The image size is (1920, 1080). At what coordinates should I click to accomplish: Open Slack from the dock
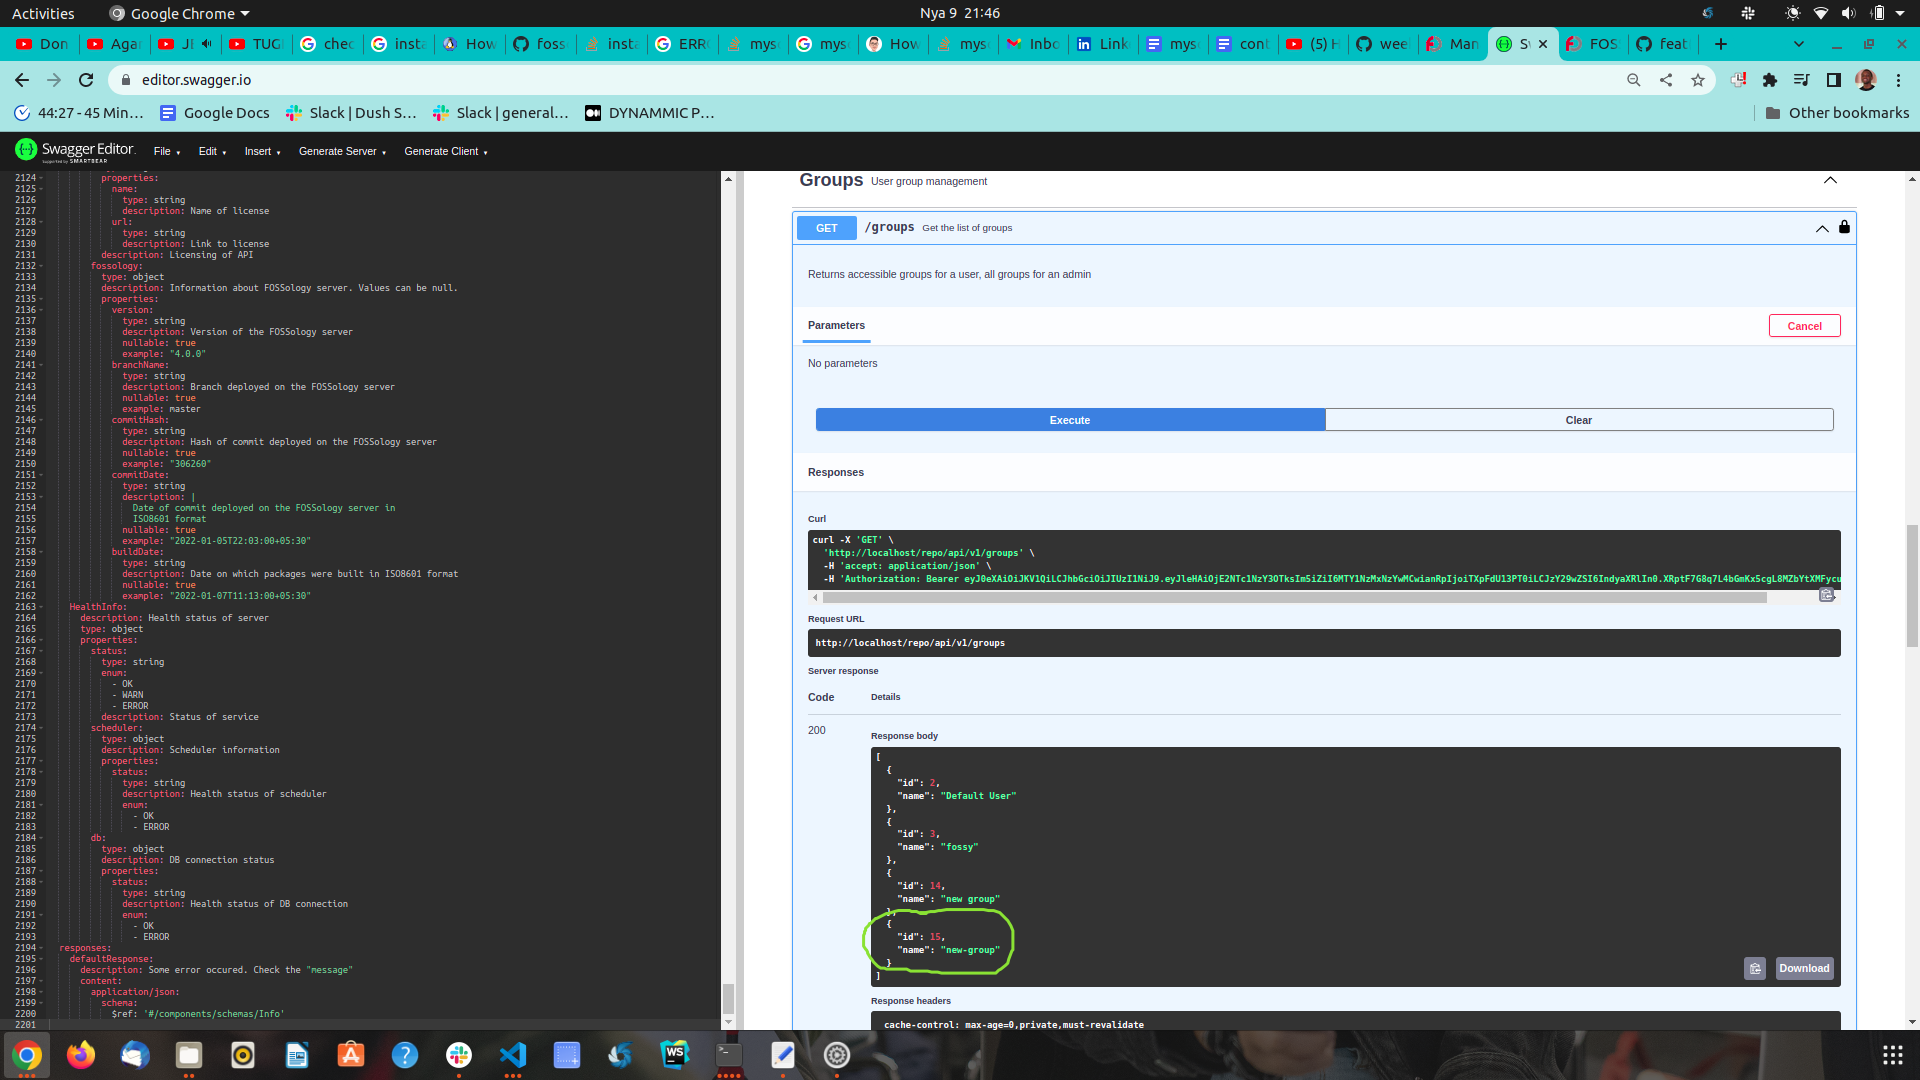(x=459, y=1055)
